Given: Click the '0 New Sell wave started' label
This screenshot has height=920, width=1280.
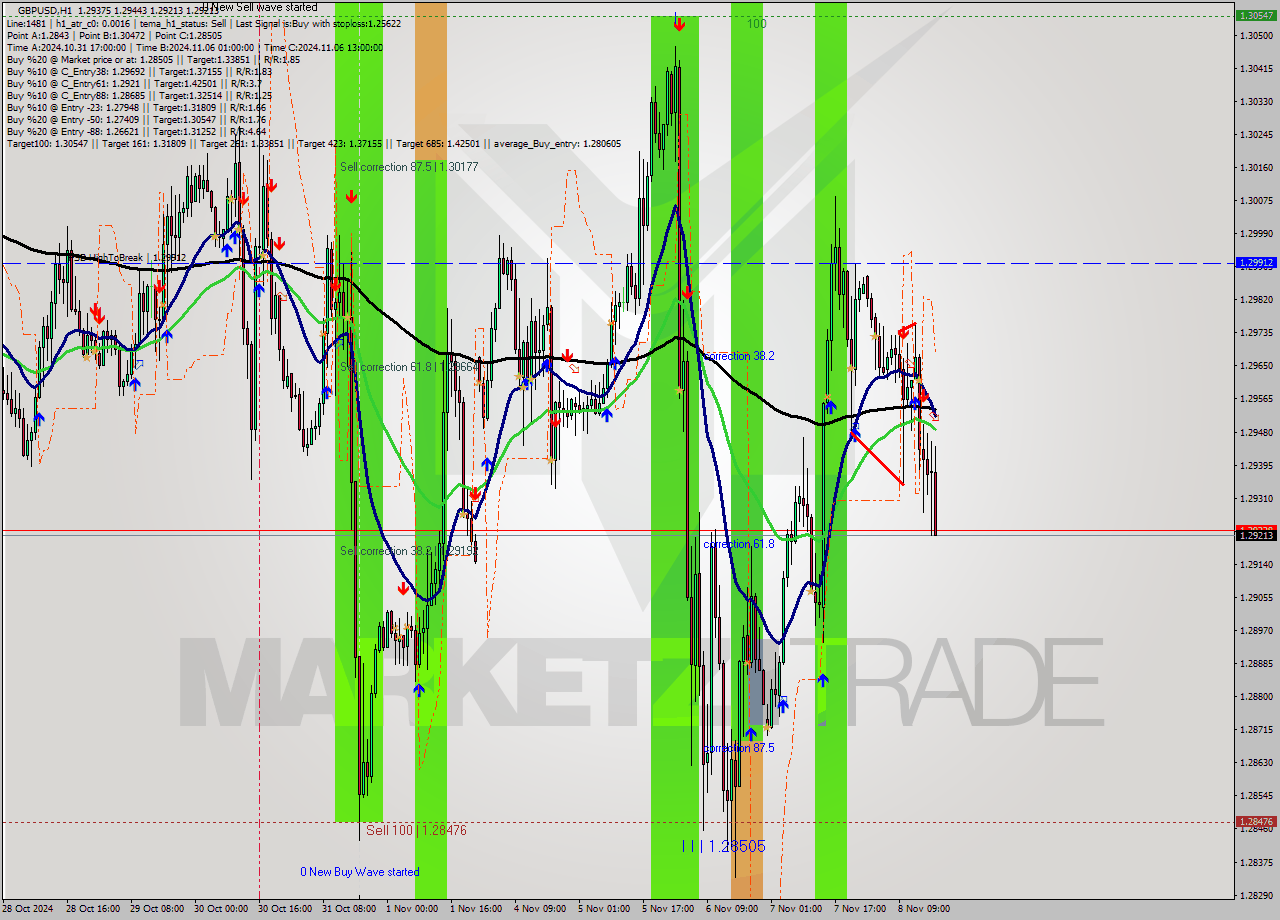Looking at the screenshot, I should coord(260,8).
